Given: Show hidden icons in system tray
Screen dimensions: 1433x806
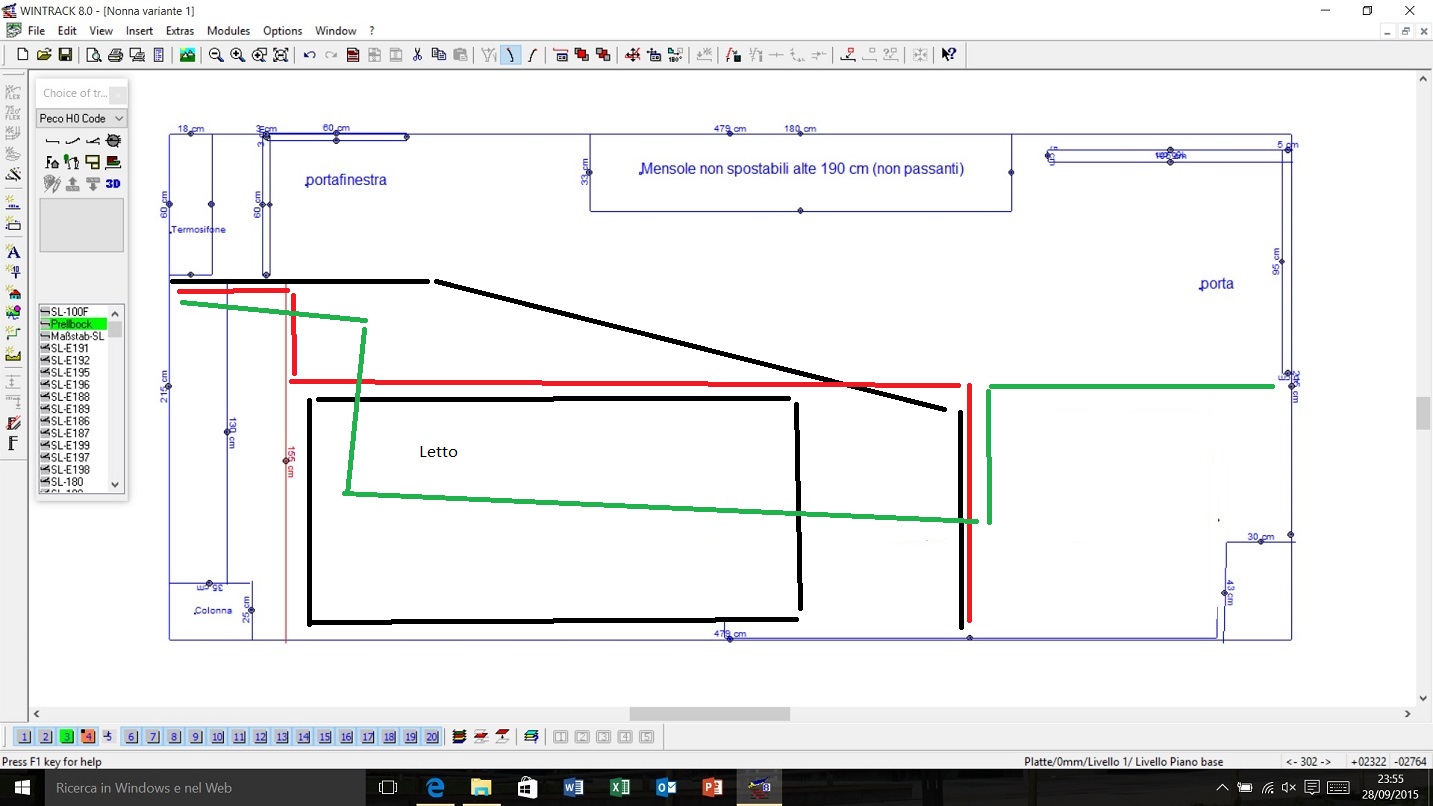Looking at the screenshot, I should tap(1222, 788).
